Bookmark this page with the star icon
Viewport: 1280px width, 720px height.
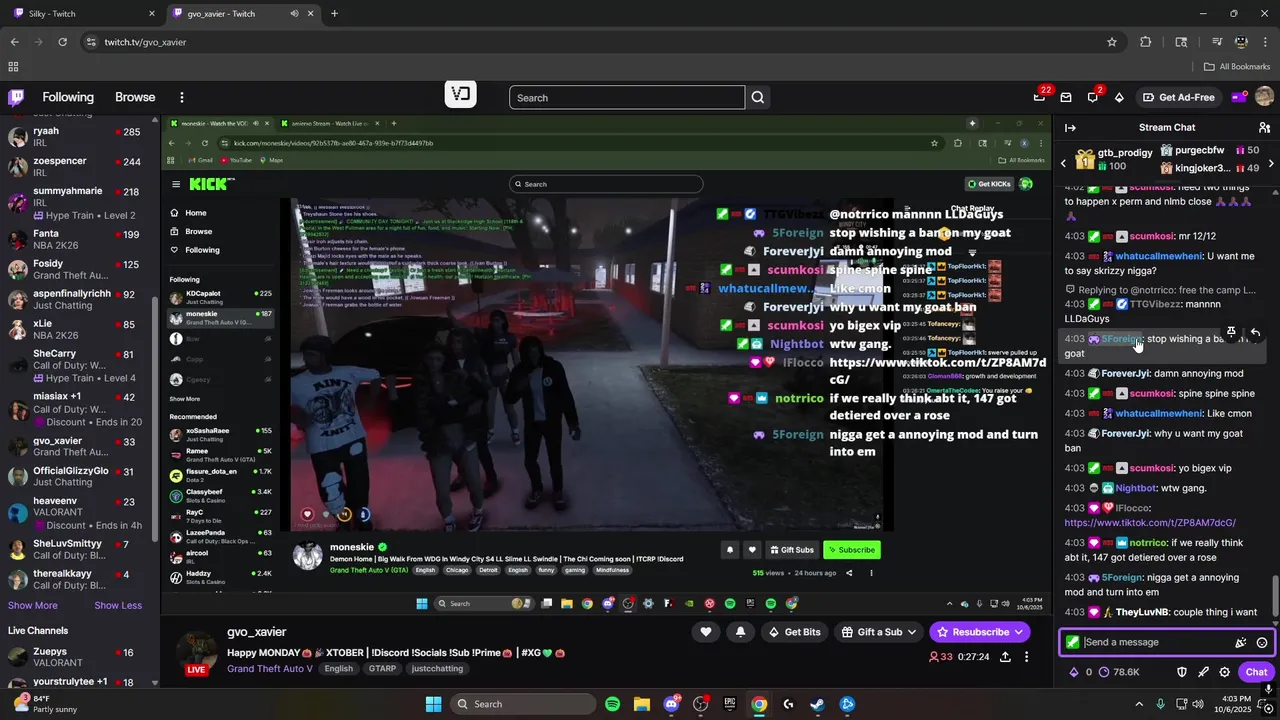1111,42
